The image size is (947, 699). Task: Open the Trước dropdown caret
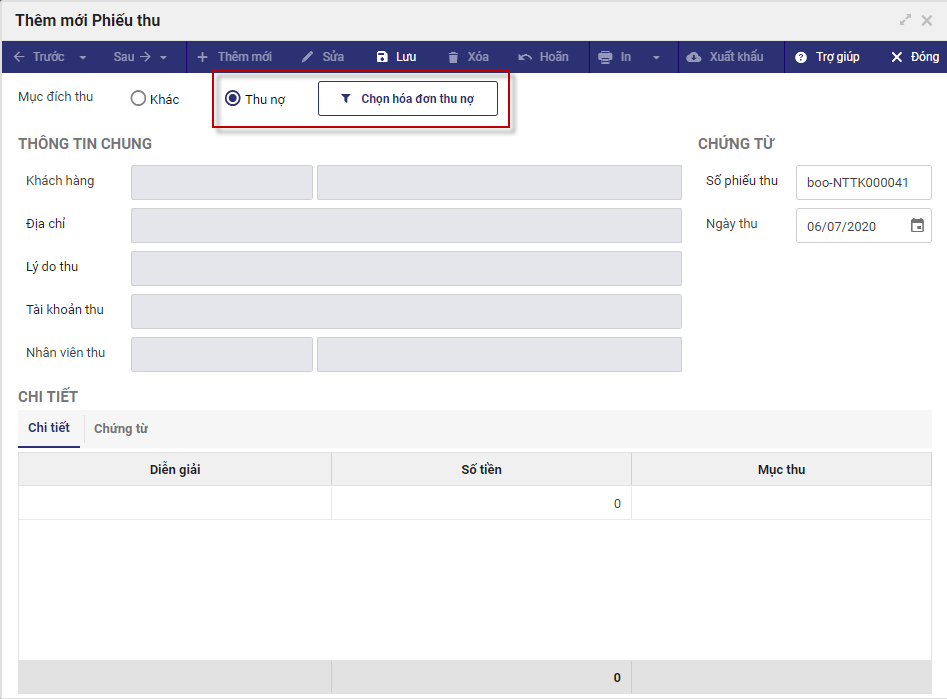pos(83,57)
